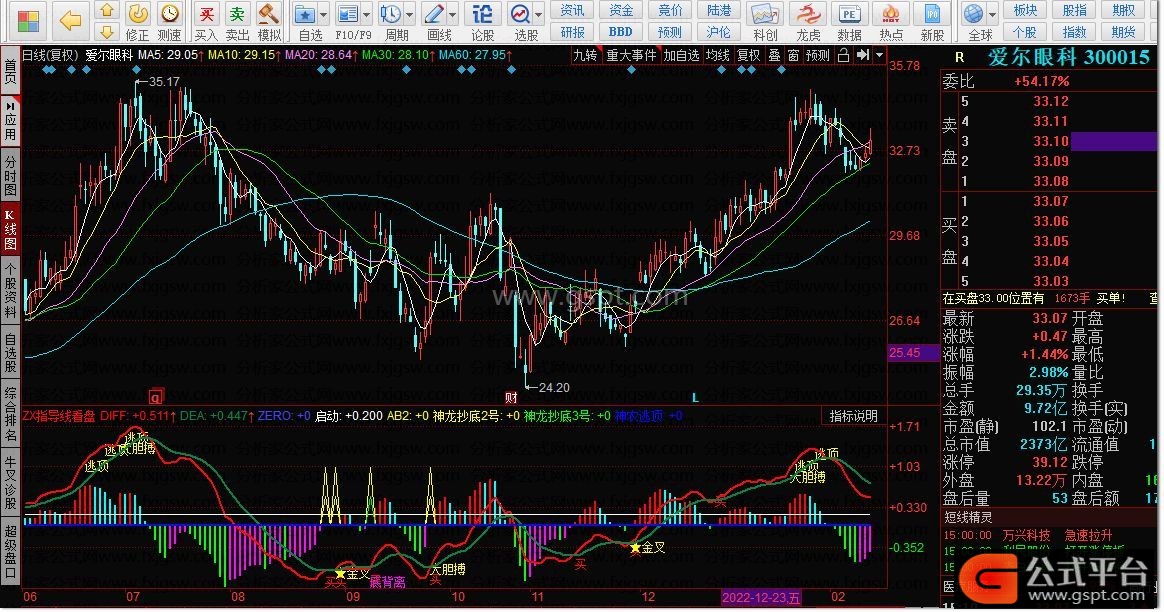Click the lock icon on chart toolbar
This screenshot has height=612, width=1164.
tap(843, 55)
